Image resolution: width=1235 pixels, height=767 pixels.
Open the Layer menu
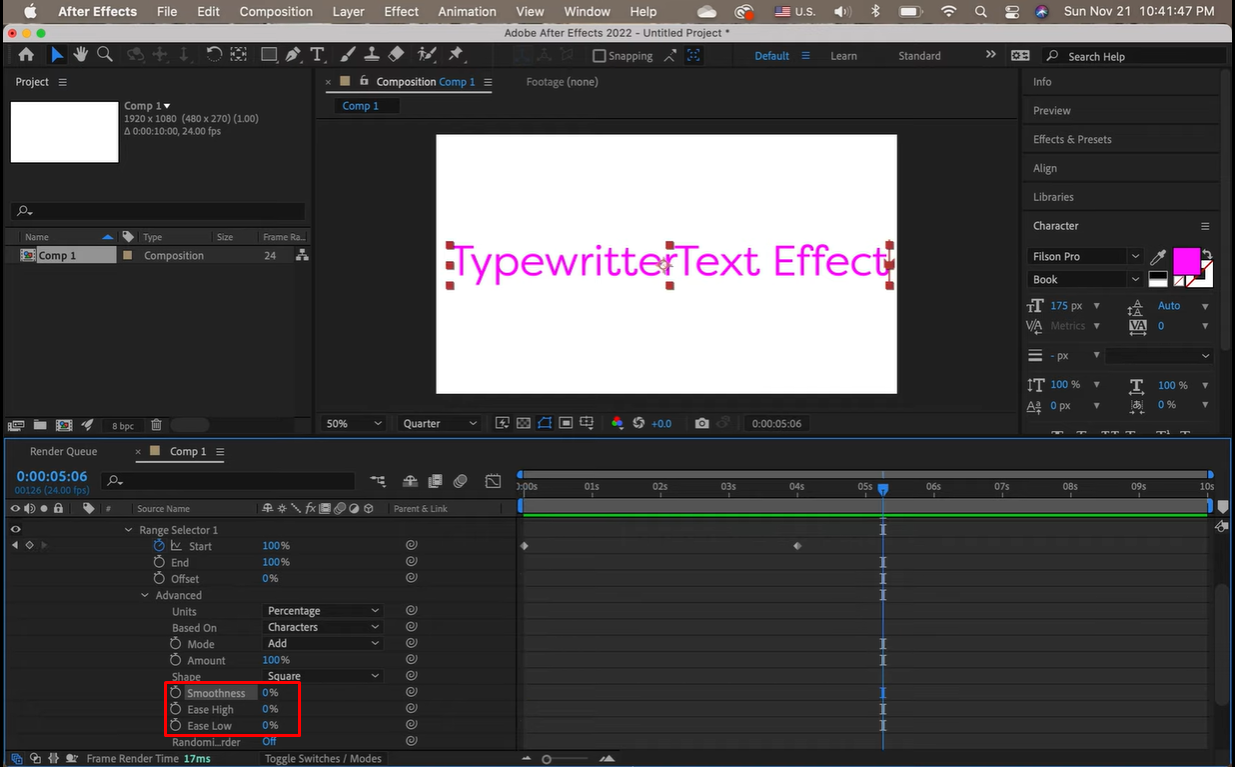point(348,12)
